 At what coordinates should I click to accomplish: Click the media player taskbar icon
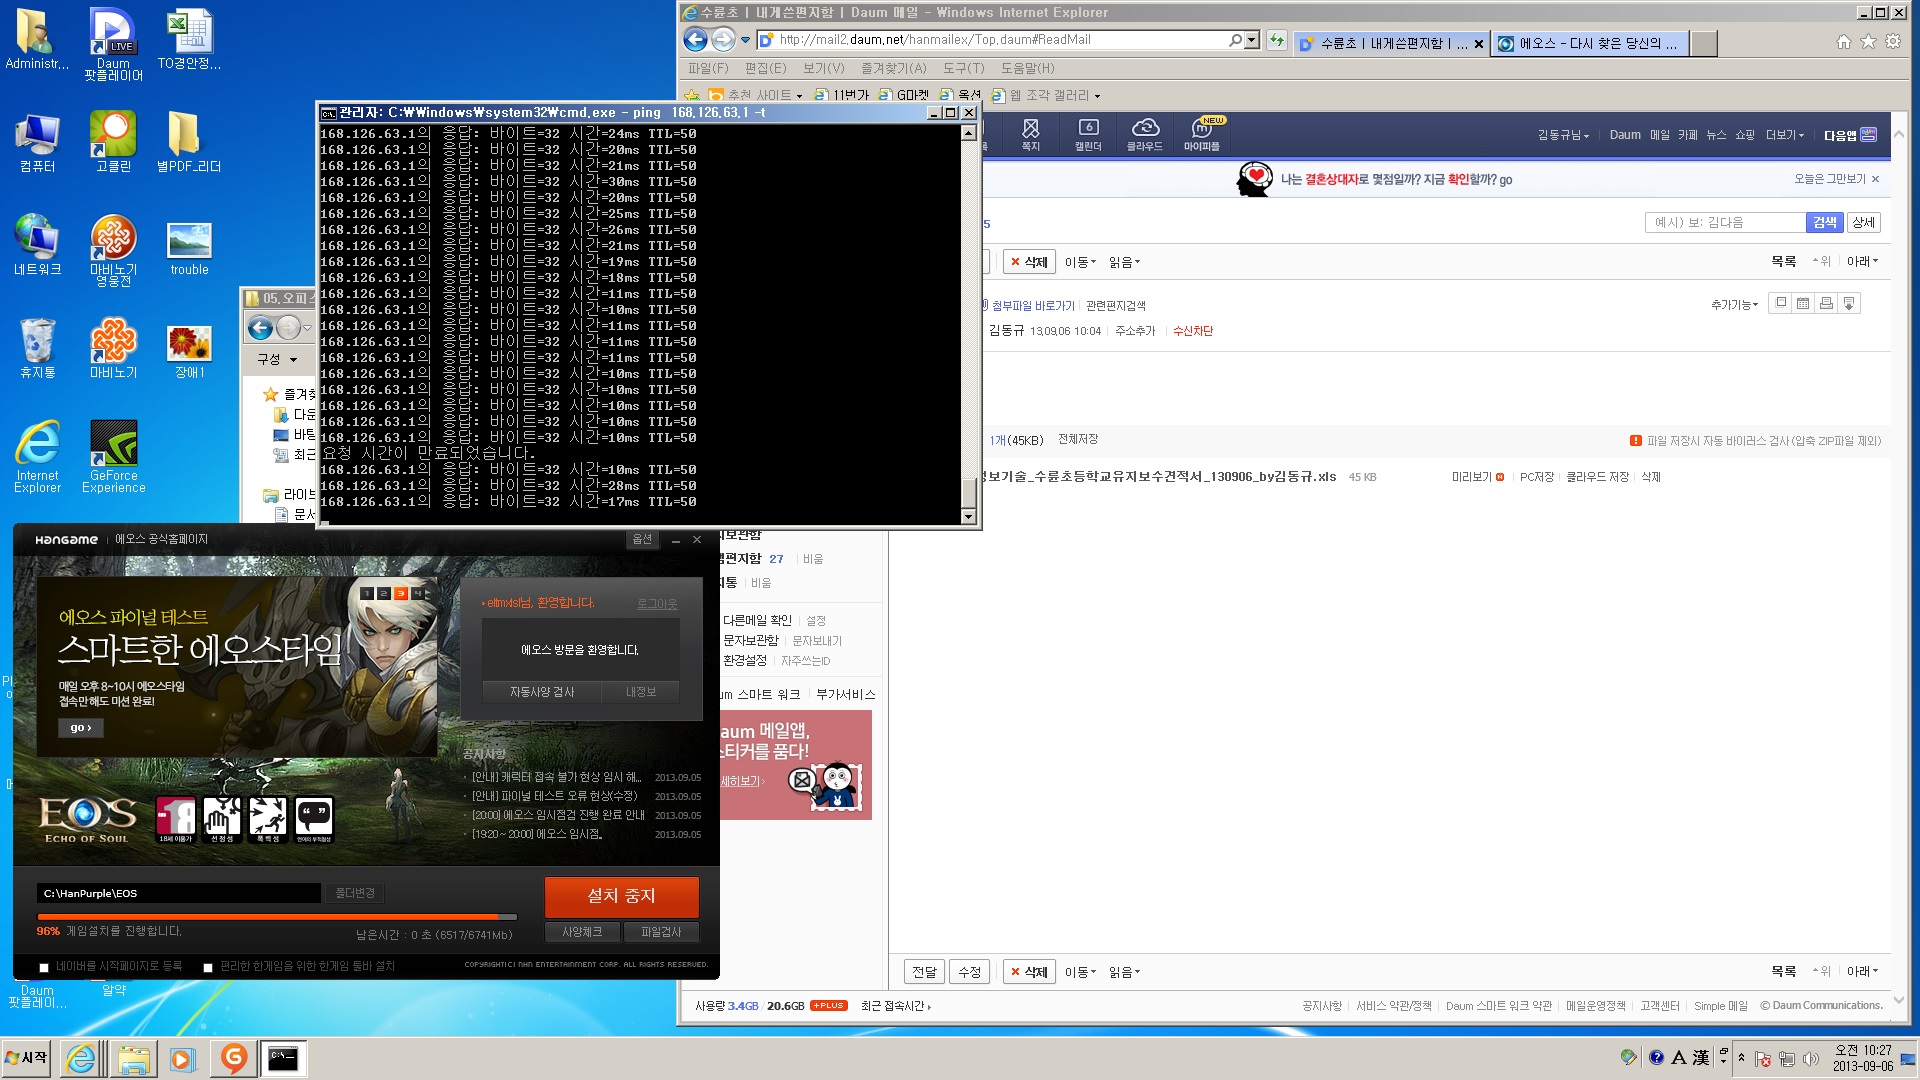(182, 1059)
